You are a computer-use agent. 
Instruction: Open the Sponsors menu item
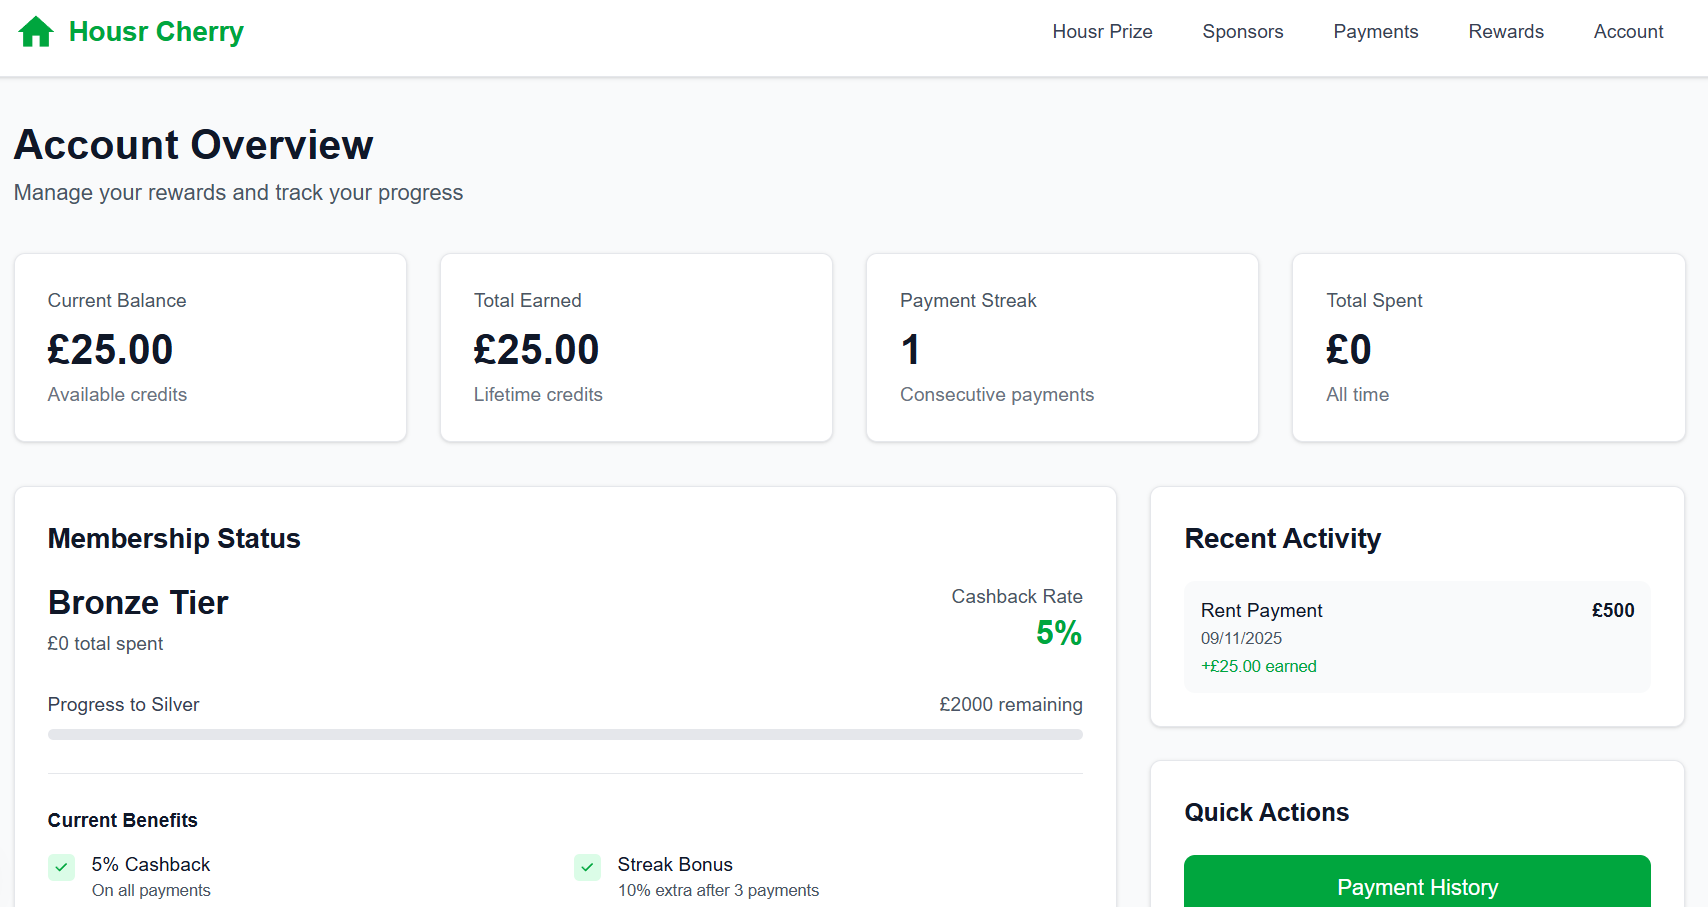point(1242,32)
